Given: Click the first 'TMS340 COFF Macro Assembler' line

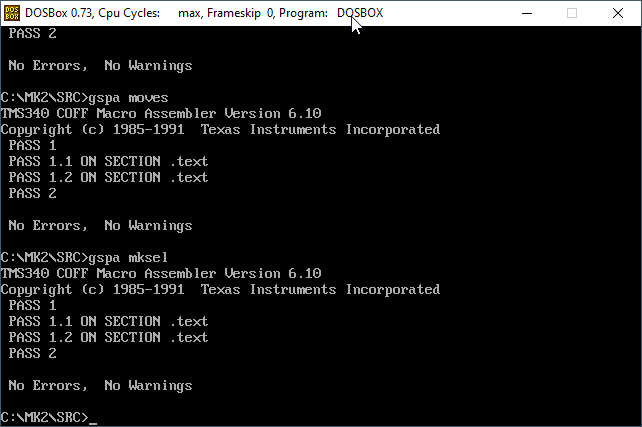Looking at the screenshot, I should tap(161, 113).
